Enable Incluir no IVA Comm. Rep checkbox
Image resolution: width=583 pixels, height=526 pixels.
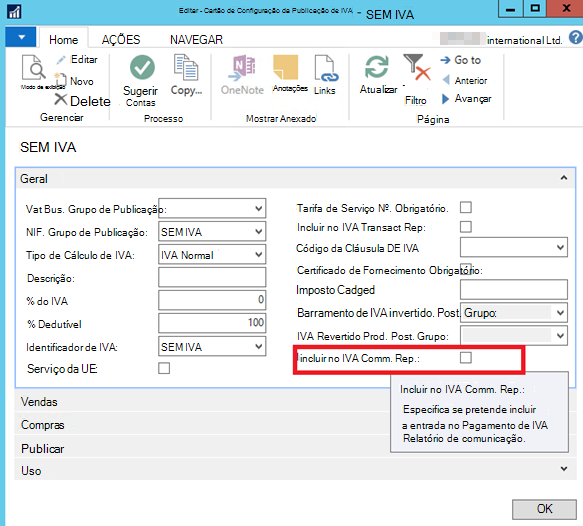[x=466, y=358]
